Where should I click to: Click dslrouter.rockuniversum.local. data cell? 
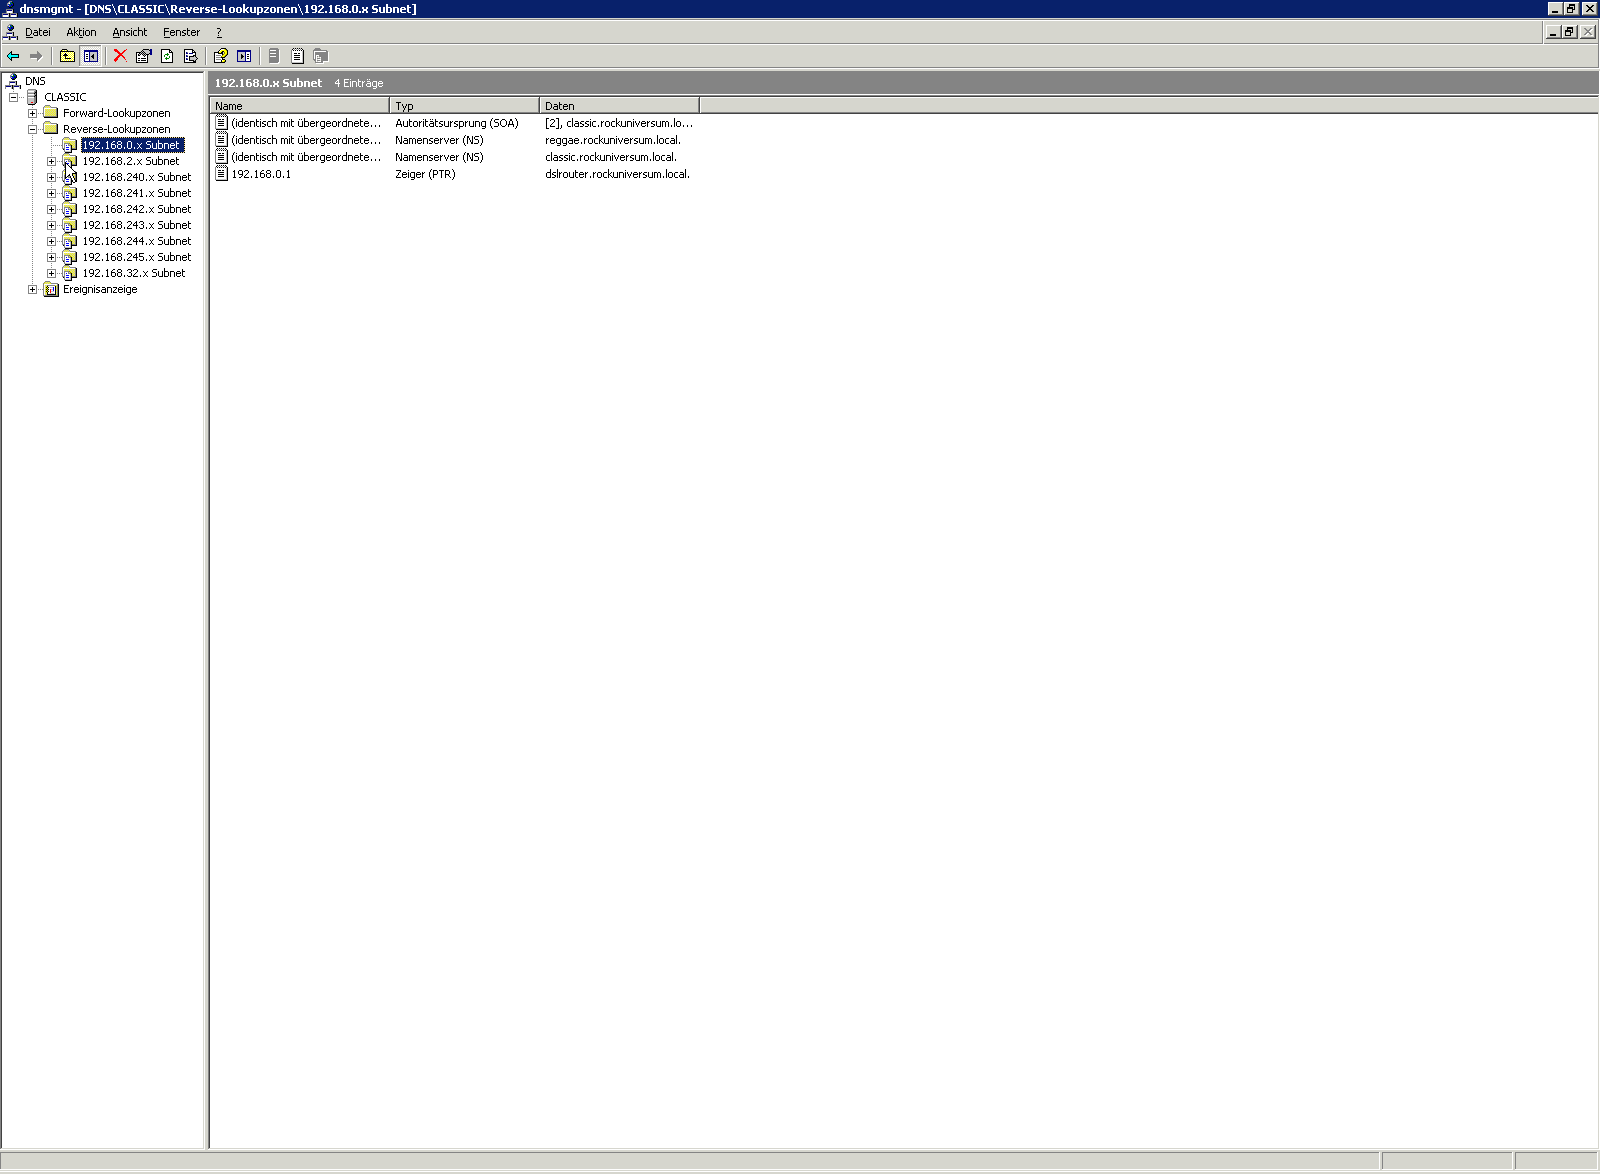(x=617, y=174)
